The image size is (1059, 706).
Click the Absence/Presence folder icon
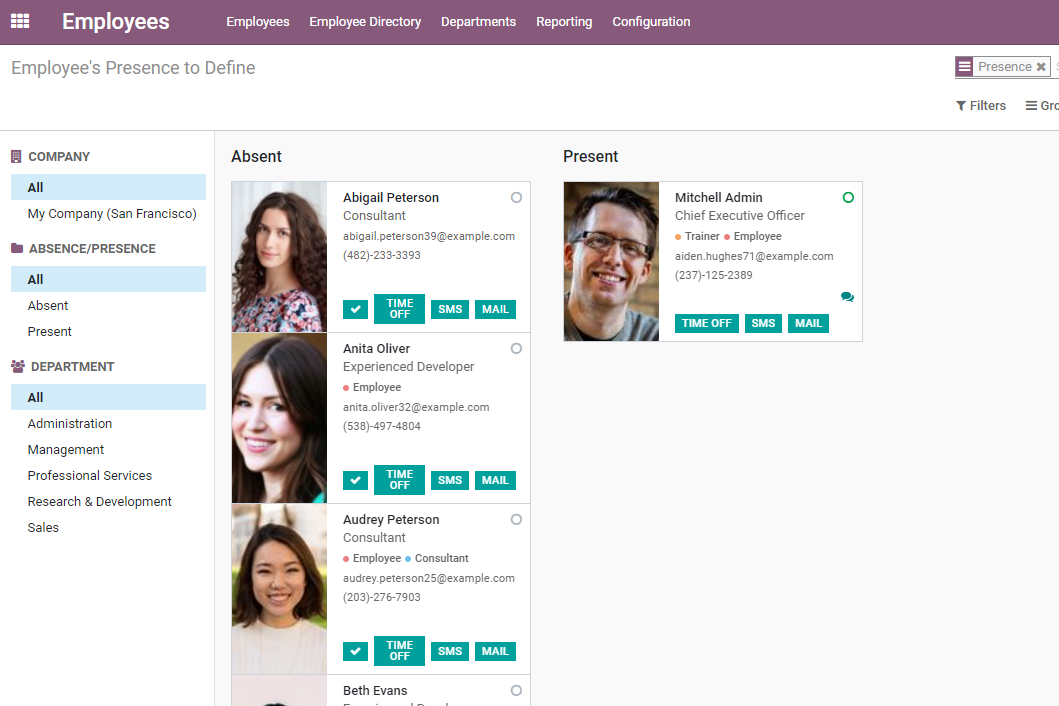tap(17, 249)
